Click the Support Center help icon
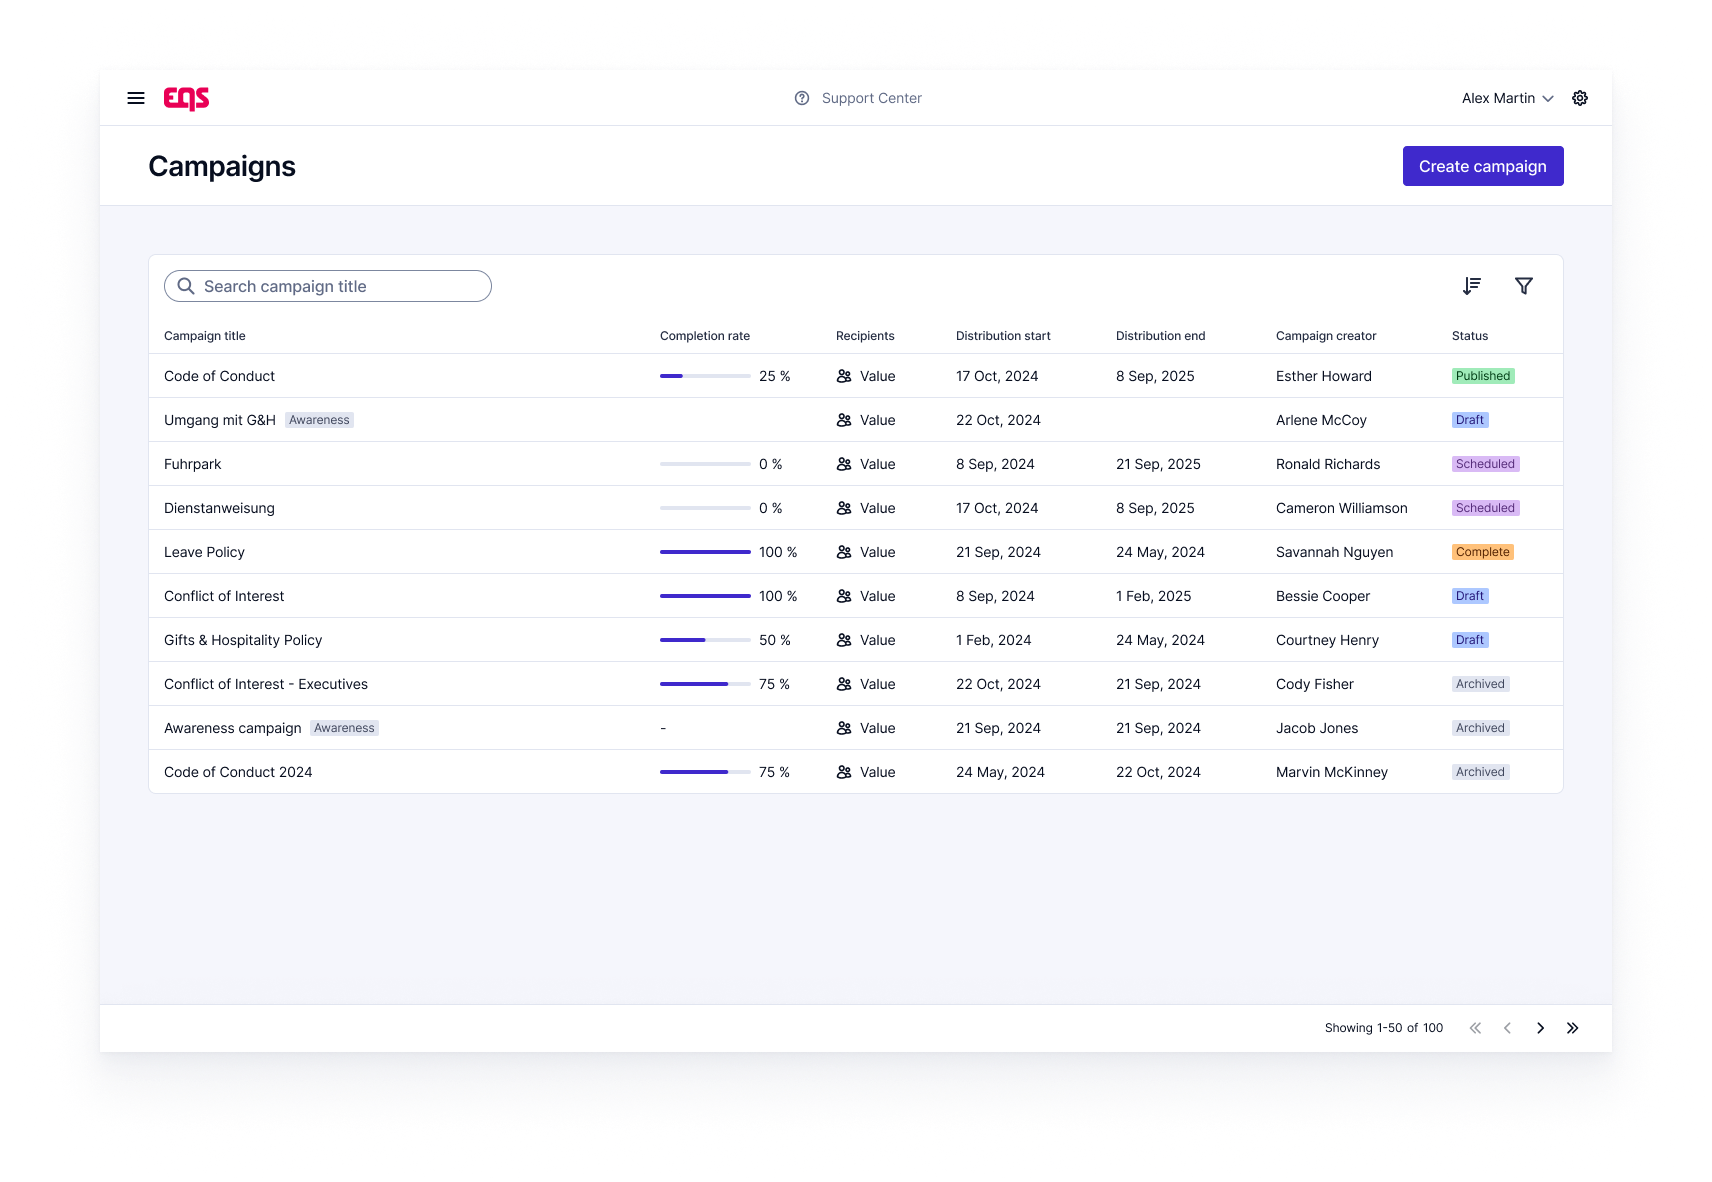Viewport: 1712px width, 1182px height. (802, 98)
